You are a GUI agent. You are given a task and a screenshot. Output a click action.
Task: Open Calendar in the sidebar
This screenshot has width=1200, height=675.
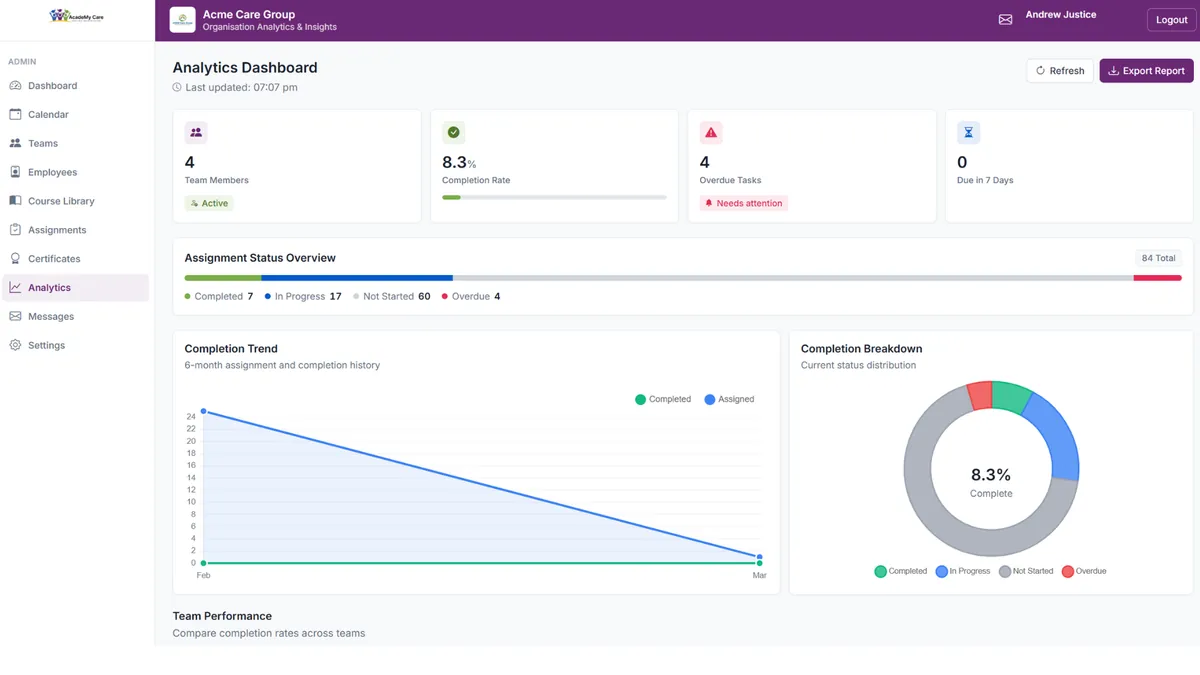click(x=76, y=115)
